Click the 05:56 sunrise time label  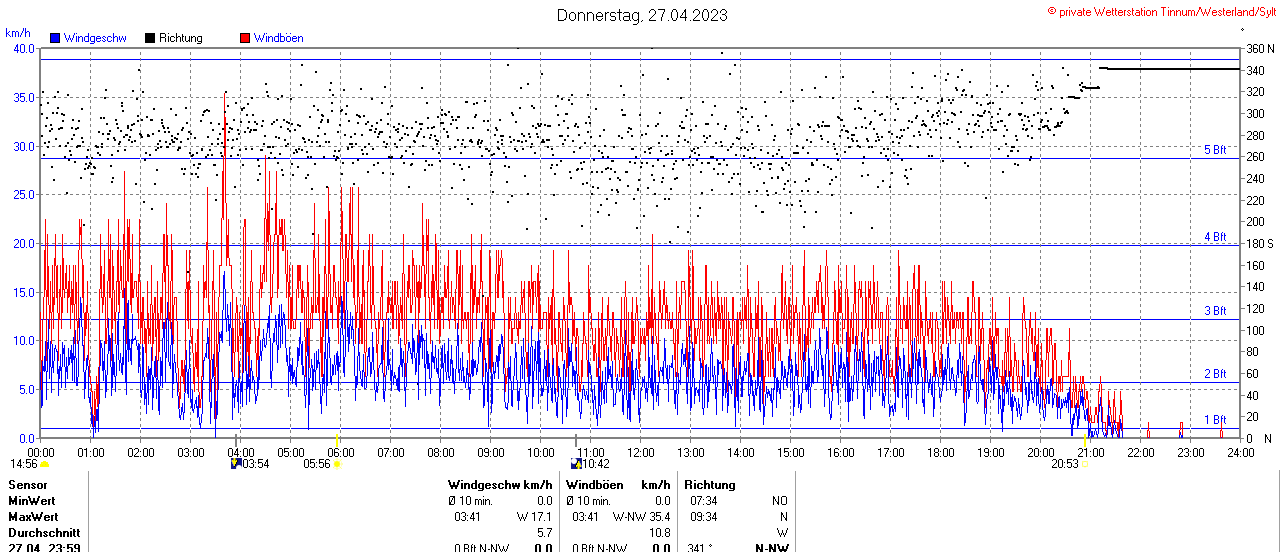point(317,464)
